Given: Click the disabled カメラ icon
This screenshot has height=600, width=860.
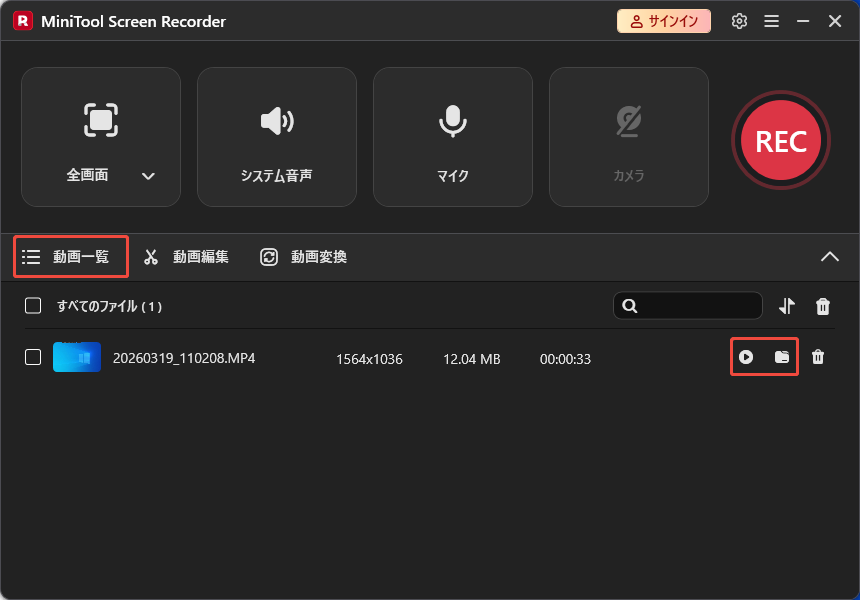Looking at the screenshot, I should [x=628, y=121].
